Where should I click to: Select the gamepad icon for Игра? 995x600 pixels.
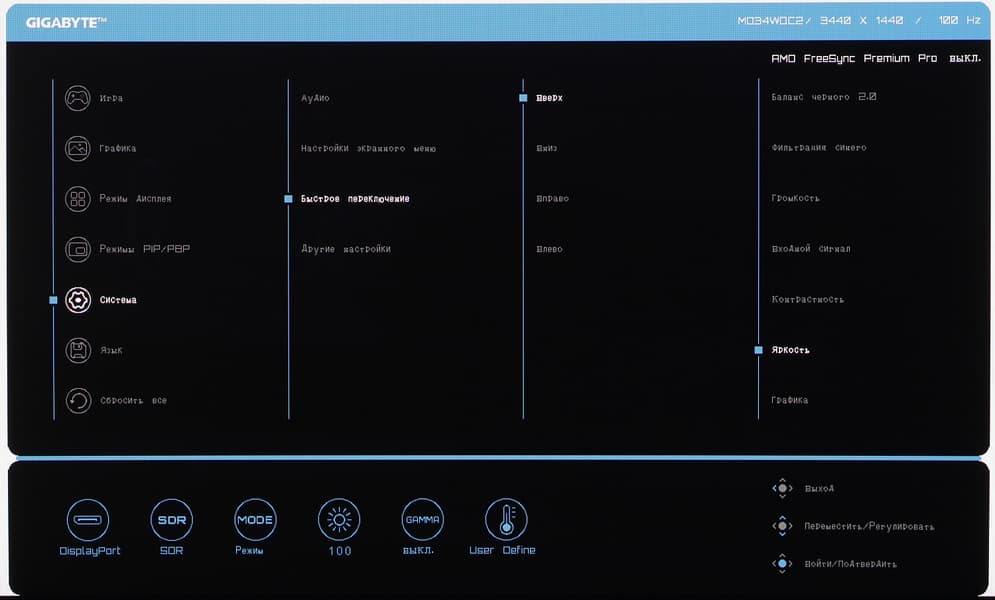77,98
